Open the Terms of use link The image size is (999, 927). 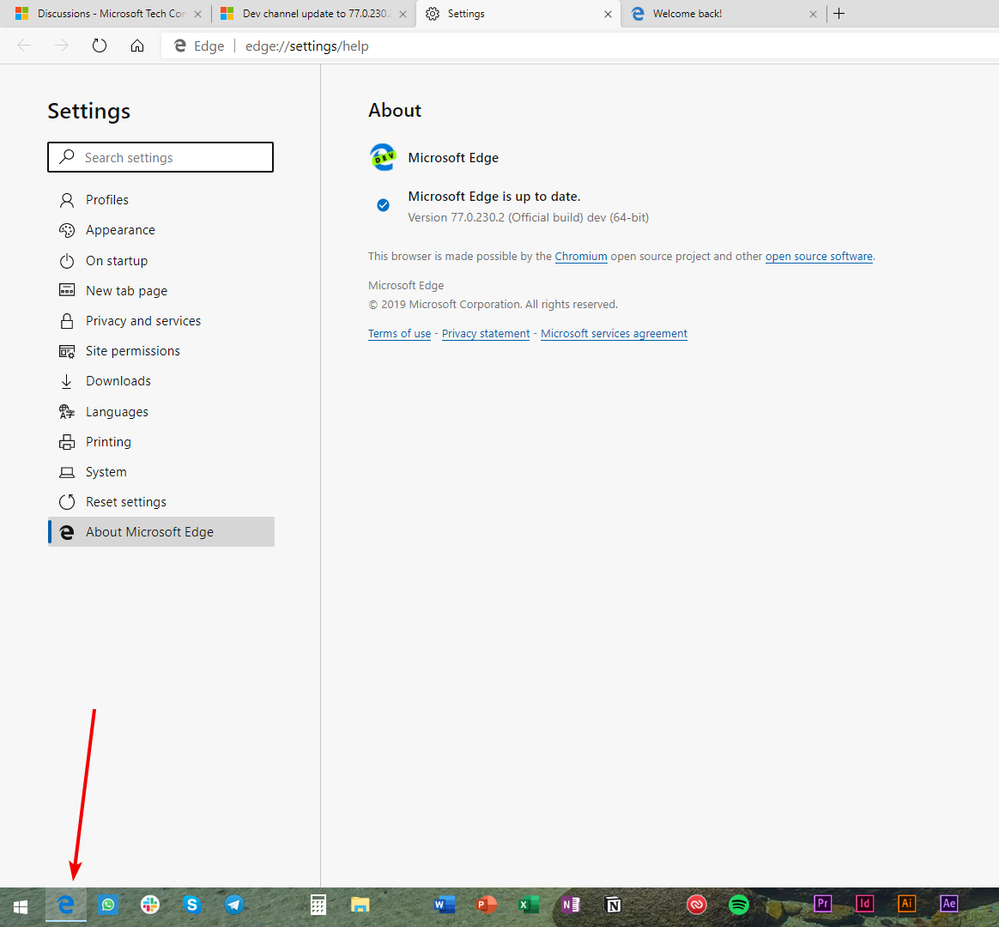[399, 333]
